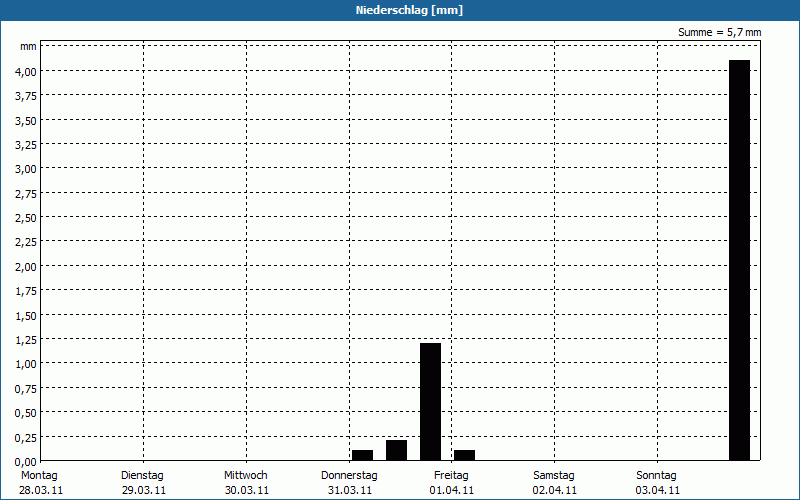This screenshot has width=800, height=500.
Task: Click the 1,75 y-axis value
Action: tap(26, 291)
